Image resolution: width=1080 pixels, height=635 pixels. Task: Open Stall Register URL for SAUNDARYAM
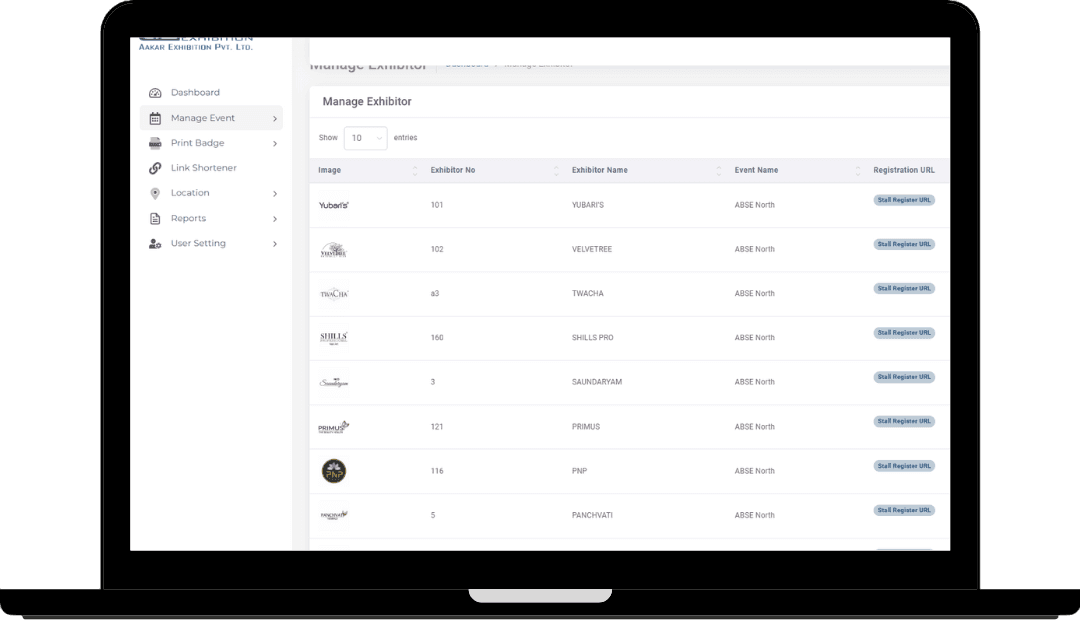pyautogui.click(x=904, y=377)
